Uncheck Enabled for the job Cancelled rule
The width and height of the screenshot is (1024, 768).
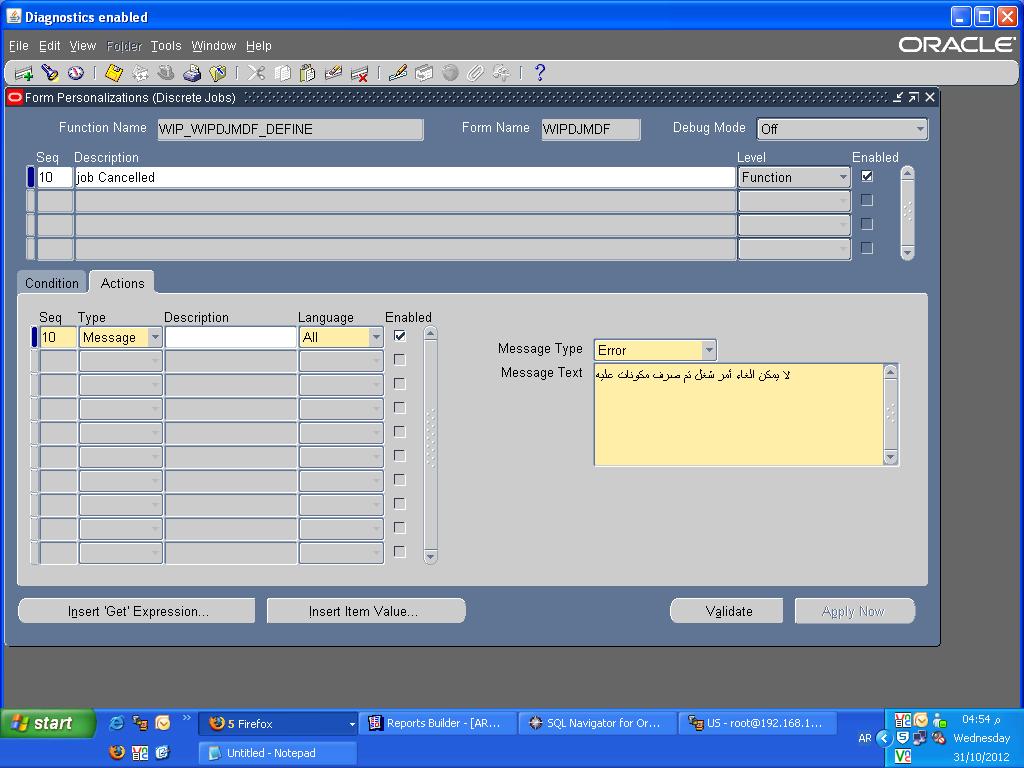click(867, 176)
